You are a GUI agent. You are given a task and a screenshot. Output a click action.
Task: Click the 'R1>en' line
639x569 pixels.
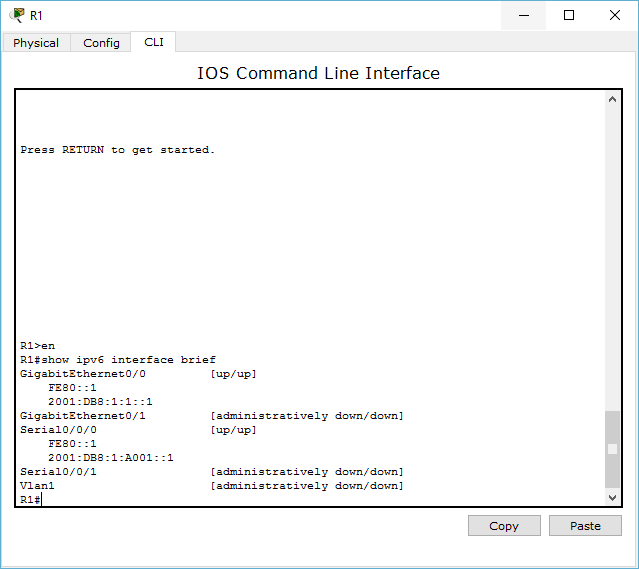click(37, 346)
